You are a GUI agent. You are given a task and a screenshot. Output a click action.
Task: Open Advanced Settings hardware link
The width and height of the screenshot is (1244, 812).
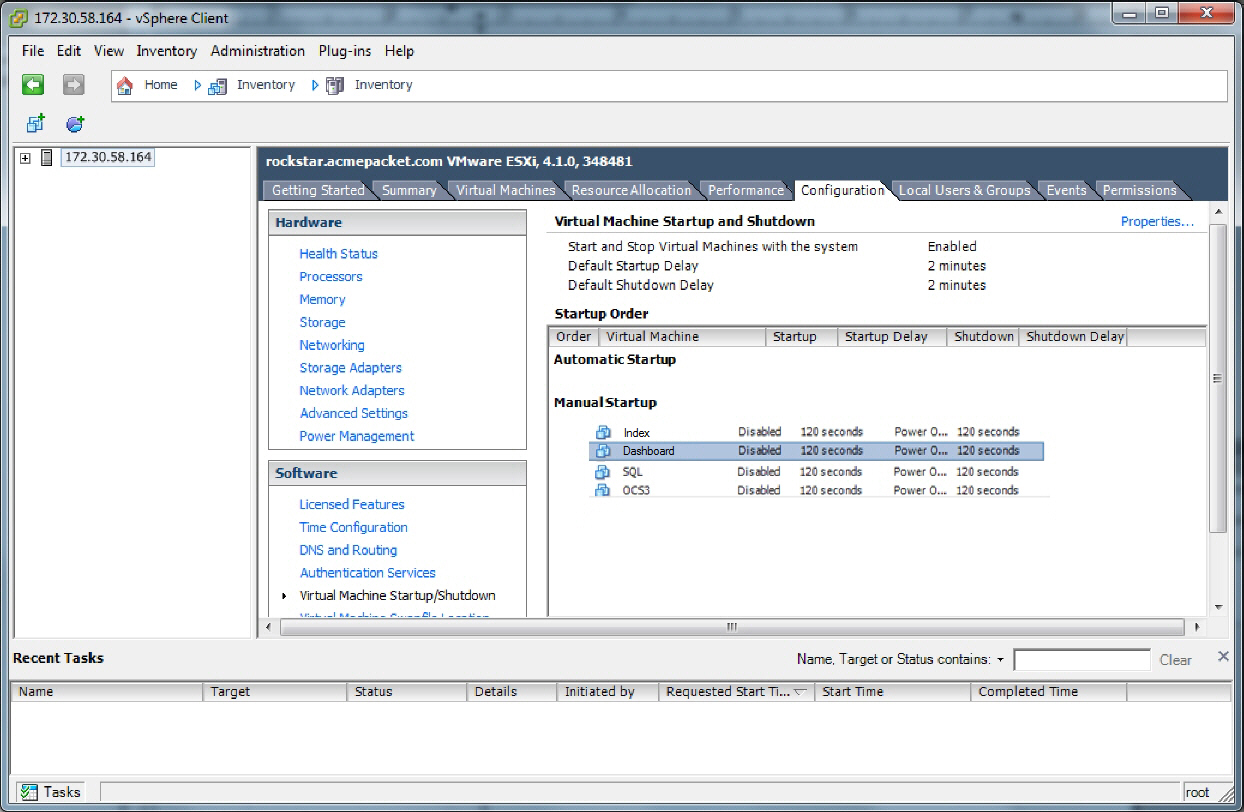tap(354, 414)
